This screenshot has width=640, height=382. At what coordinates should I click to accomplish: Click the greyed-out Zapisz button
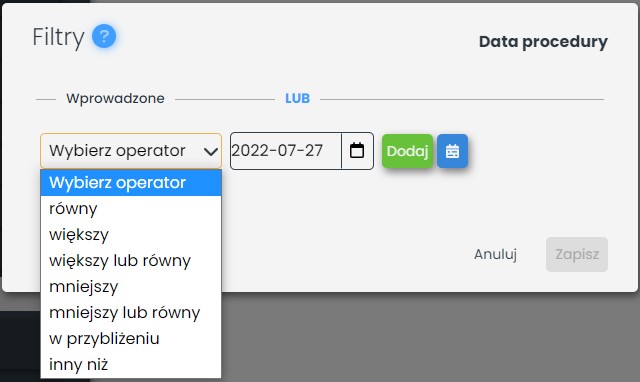577,254
